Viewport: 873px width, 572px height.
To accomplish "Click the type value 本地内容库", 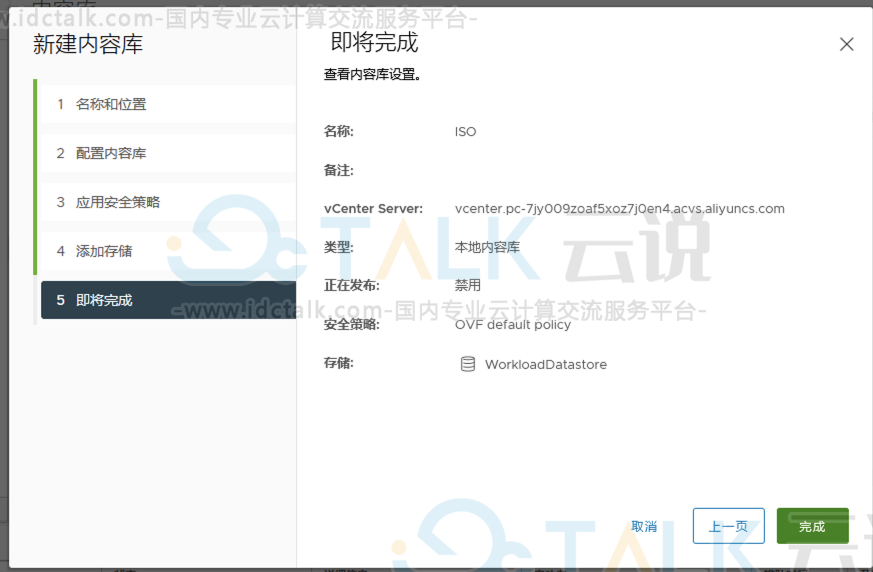I will (x=487, y=247).
